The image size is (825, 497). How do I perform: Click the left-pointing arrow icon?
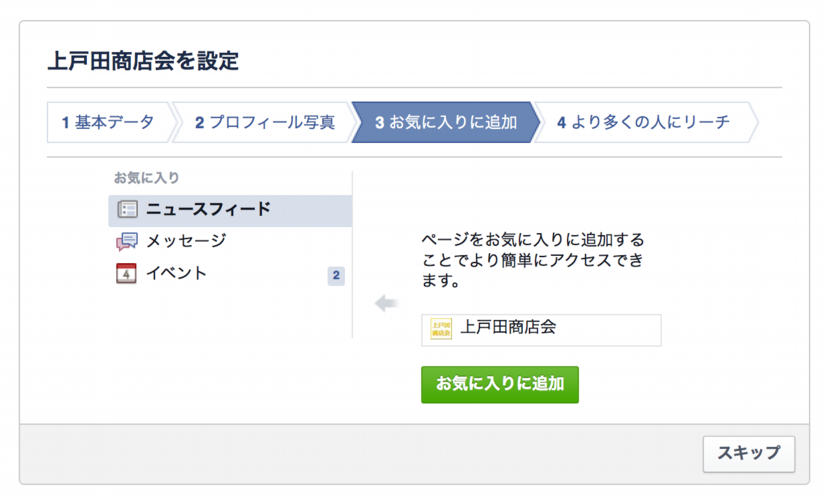pos(386,304)
